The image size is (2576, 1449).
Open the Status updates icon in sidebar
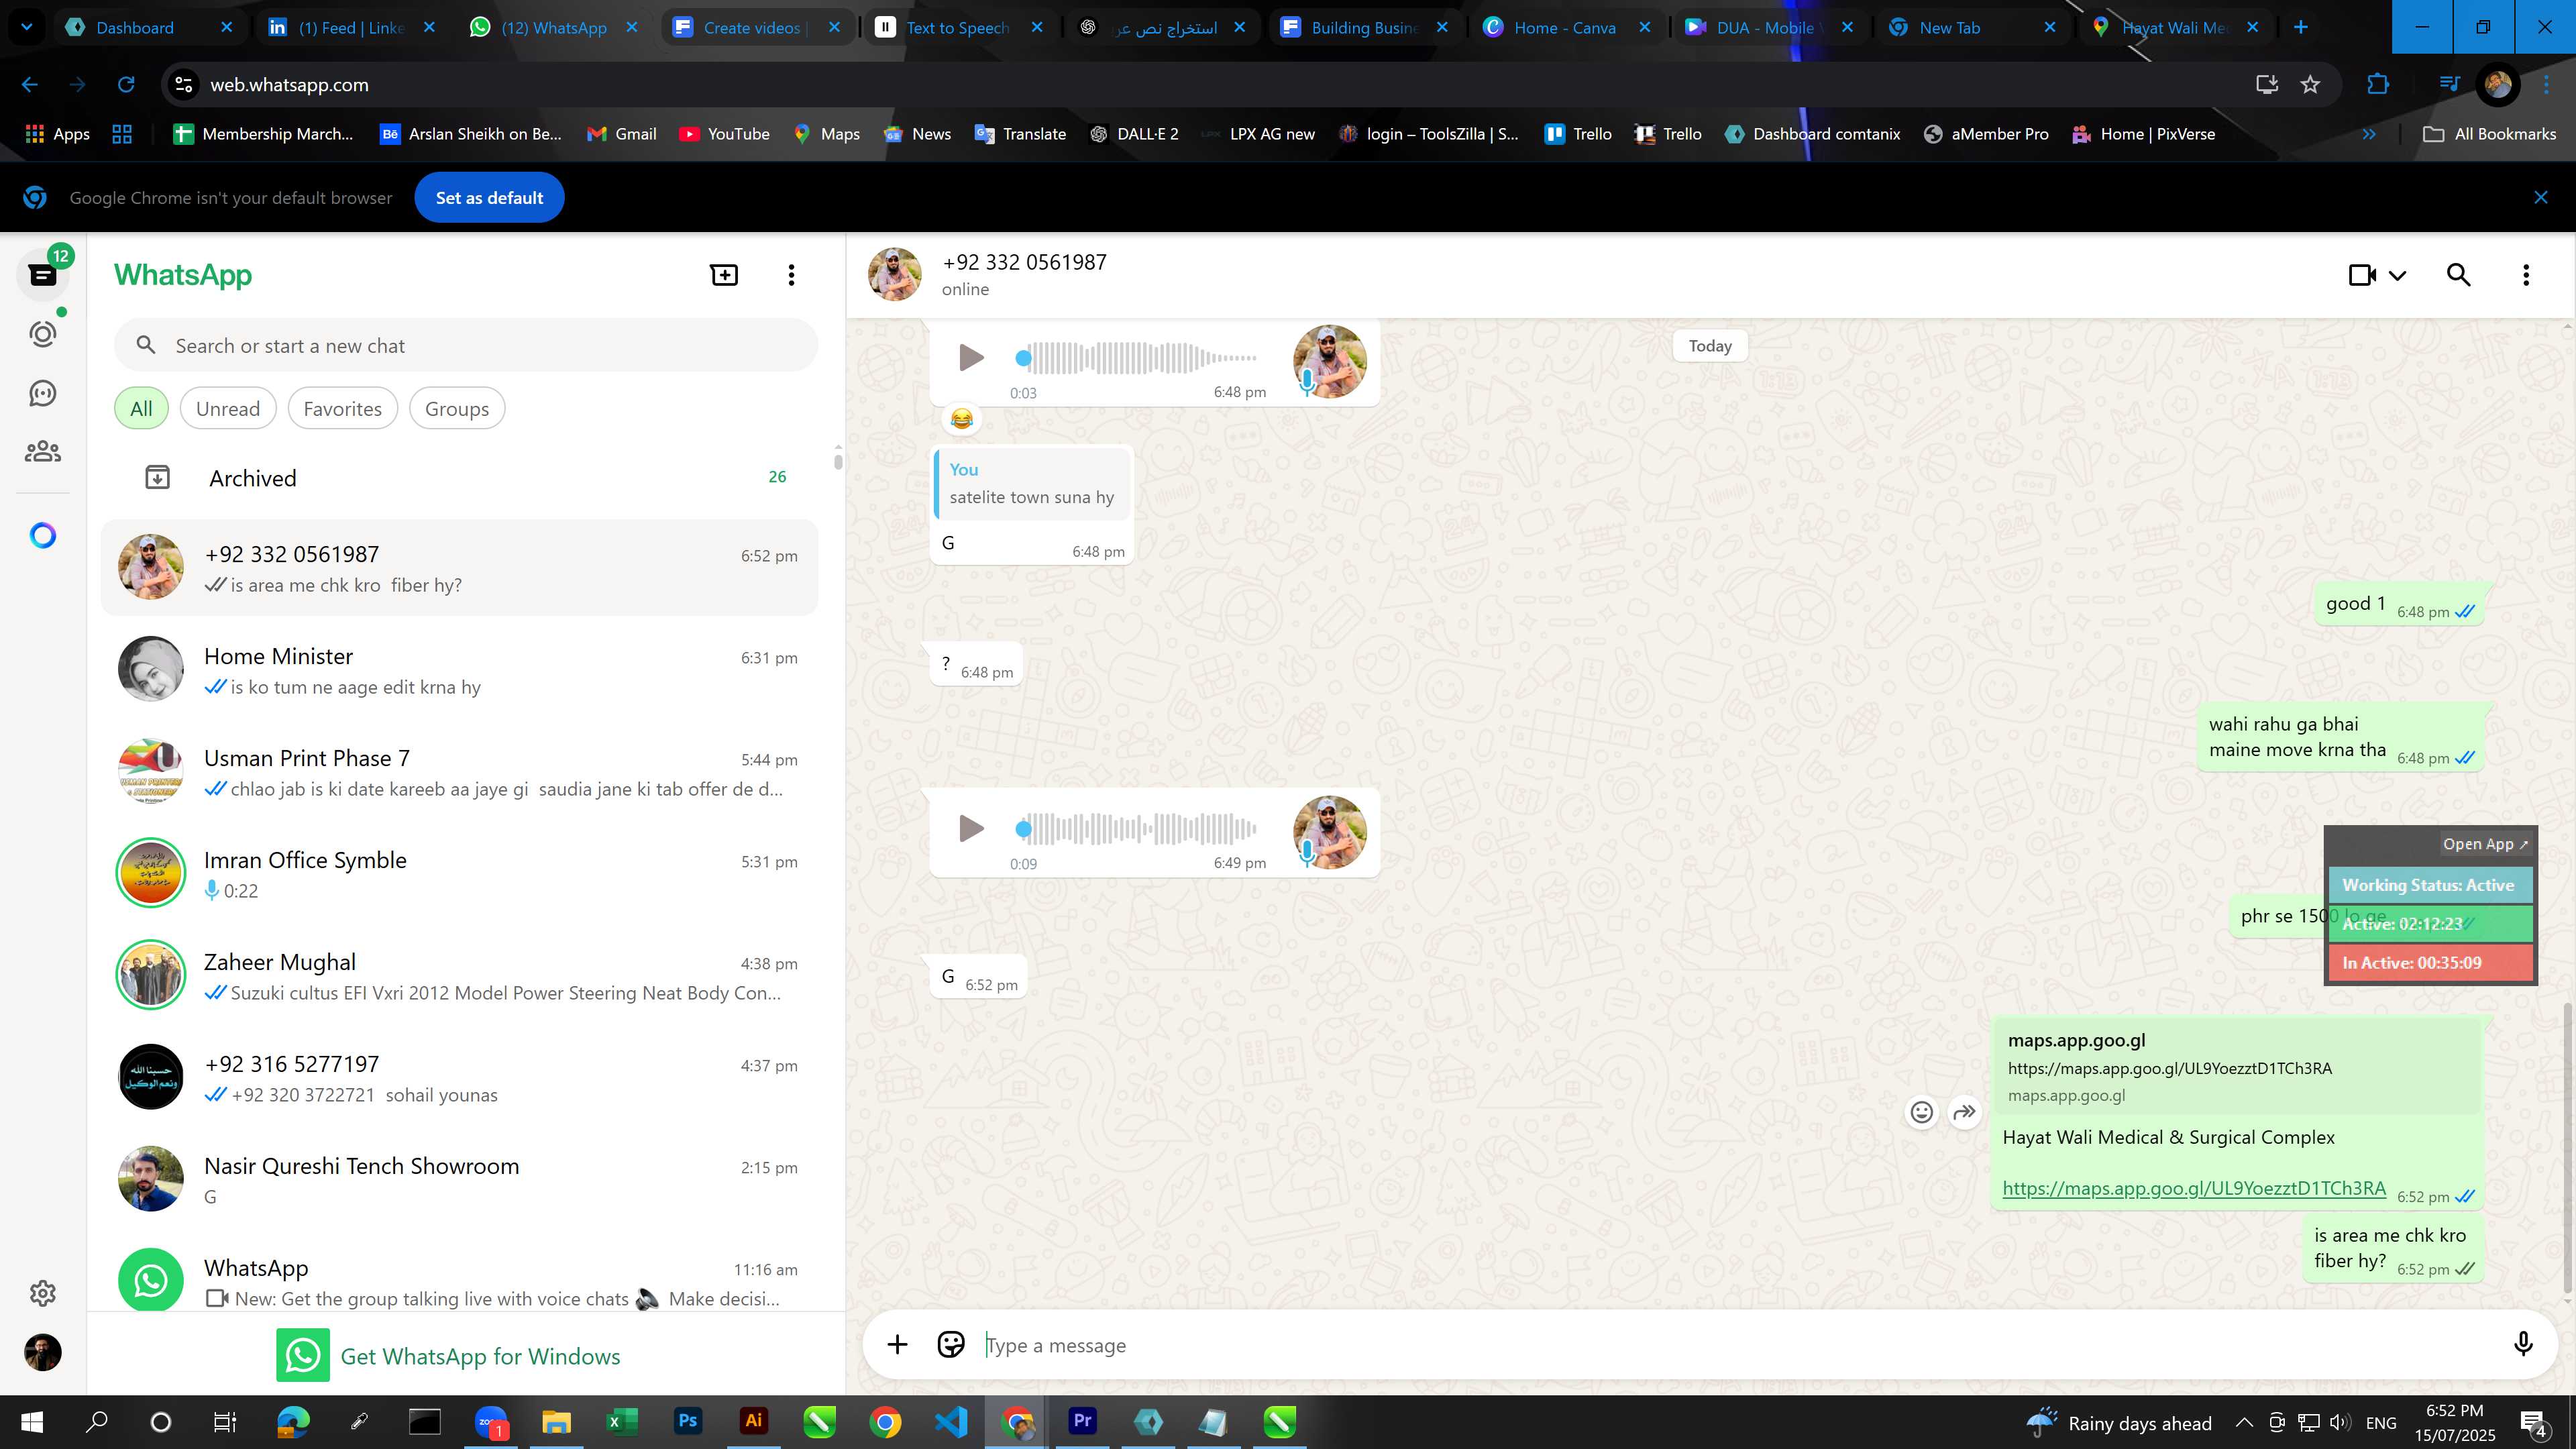pos(43,334)
